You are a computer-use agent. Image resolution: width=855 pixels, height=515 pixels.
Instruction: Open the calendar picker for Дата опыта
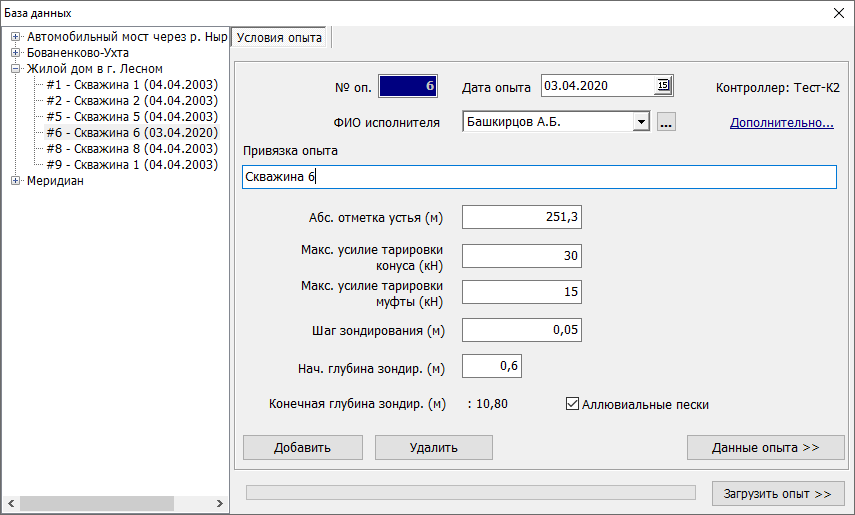pos(662,86)
